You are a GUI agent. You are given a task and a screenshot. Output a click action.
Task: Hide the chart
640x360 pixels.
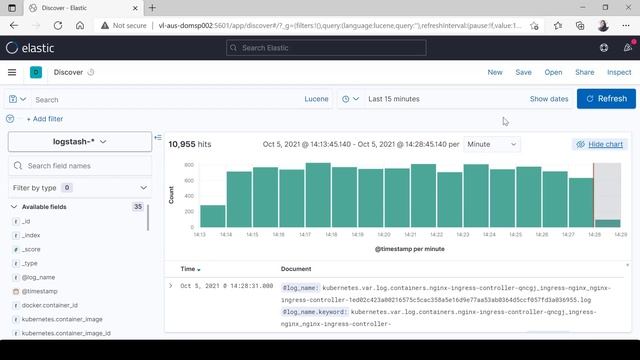600,144
